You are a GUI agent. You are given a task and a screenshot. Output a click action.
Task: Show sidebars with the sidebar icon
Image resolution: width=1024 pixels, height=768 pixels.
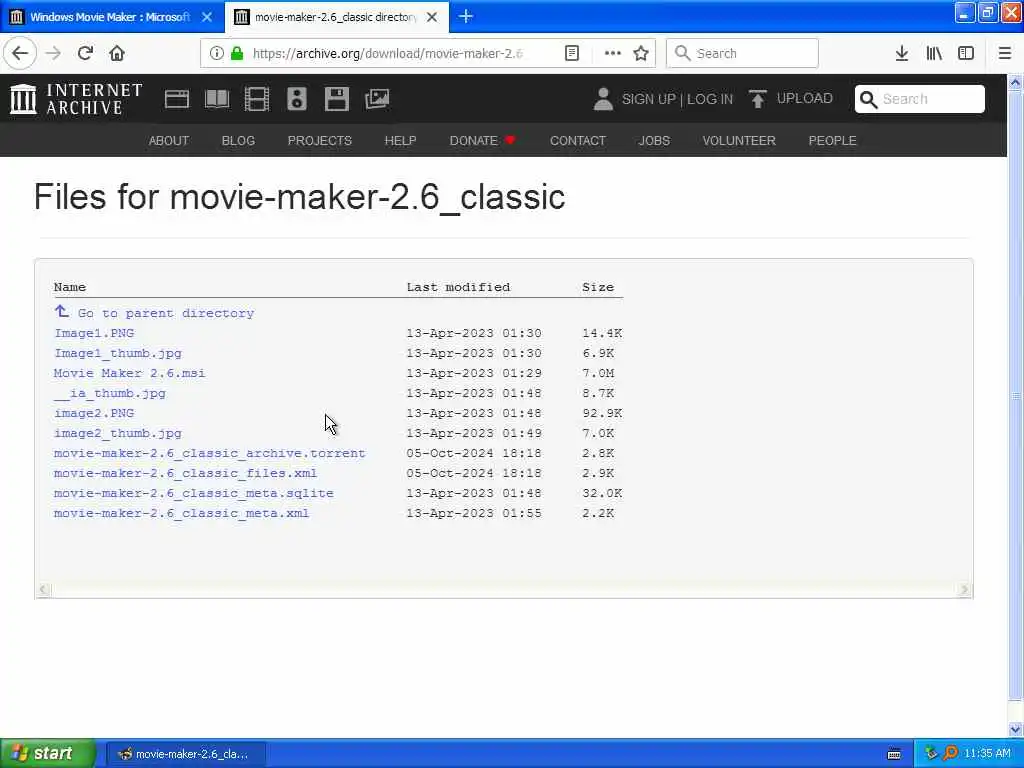pyautogui.click(x=966, y=53)
